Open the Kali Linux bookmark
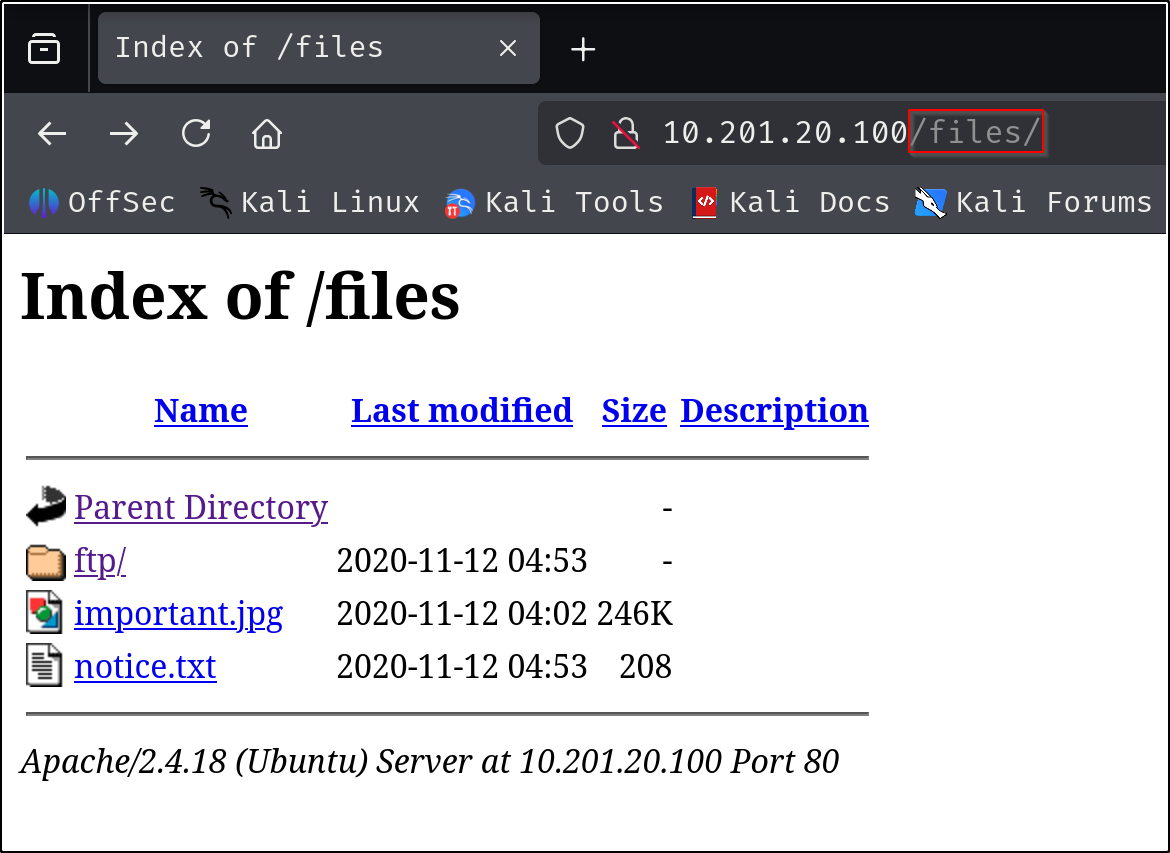Image resolution: width=1170 pixels, height=853 pixels. (309, 203)
